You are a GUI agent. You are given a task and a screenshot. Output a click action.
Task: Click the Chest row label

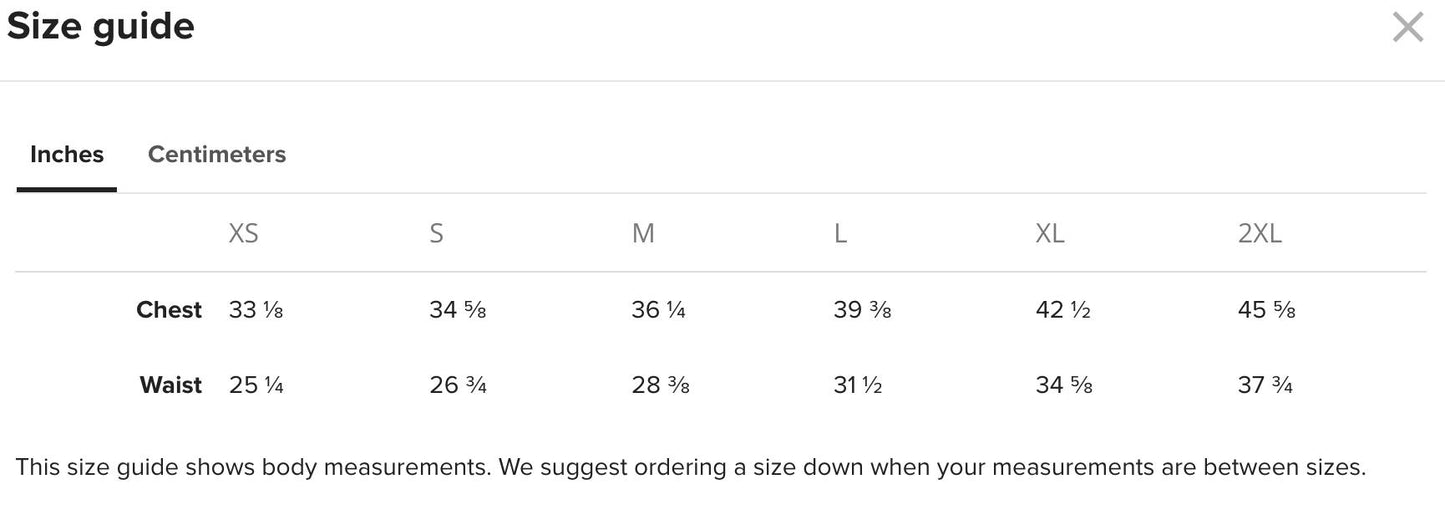pos(169,310)
